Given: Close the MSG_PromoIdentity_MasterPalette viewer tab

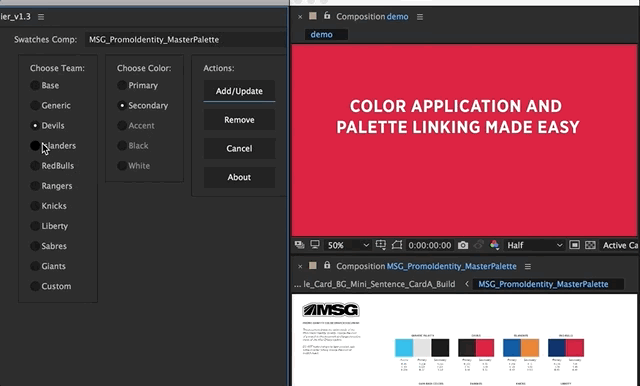Looking at the screenshot, I should point(300,266).
